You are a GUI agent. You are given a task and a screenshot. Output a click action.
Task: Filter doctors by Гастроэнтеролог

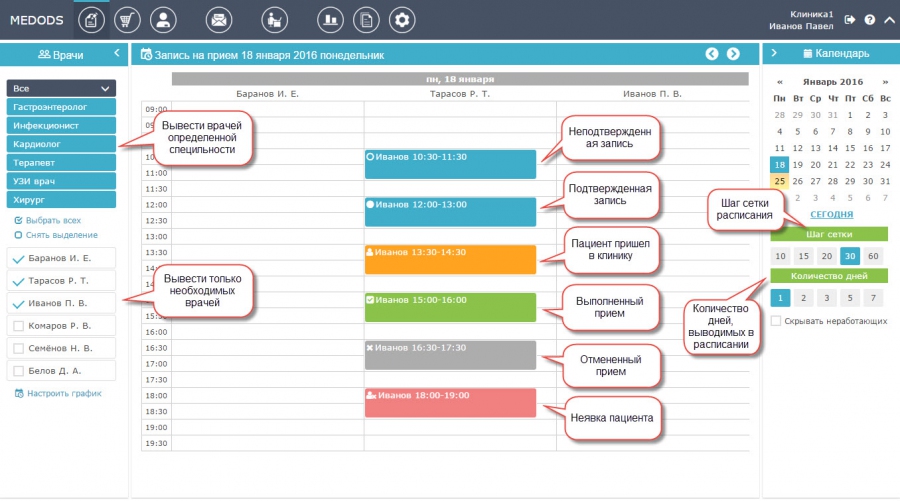click(x=61, y=107)
